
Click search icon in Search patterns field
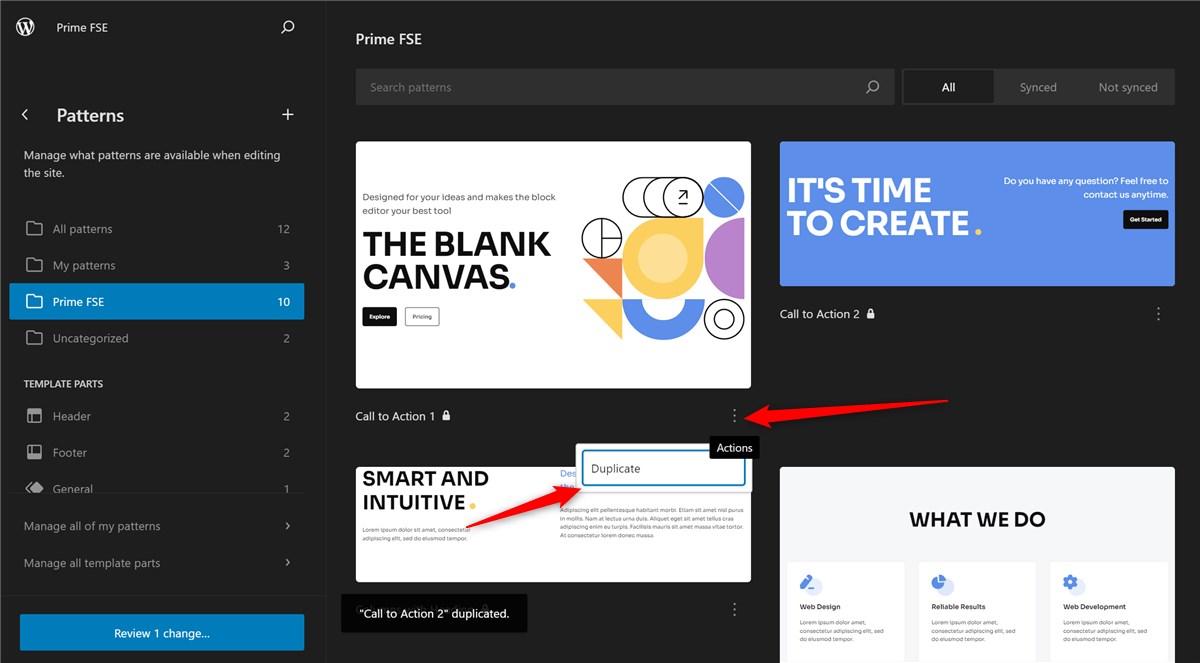pos(872,87)
